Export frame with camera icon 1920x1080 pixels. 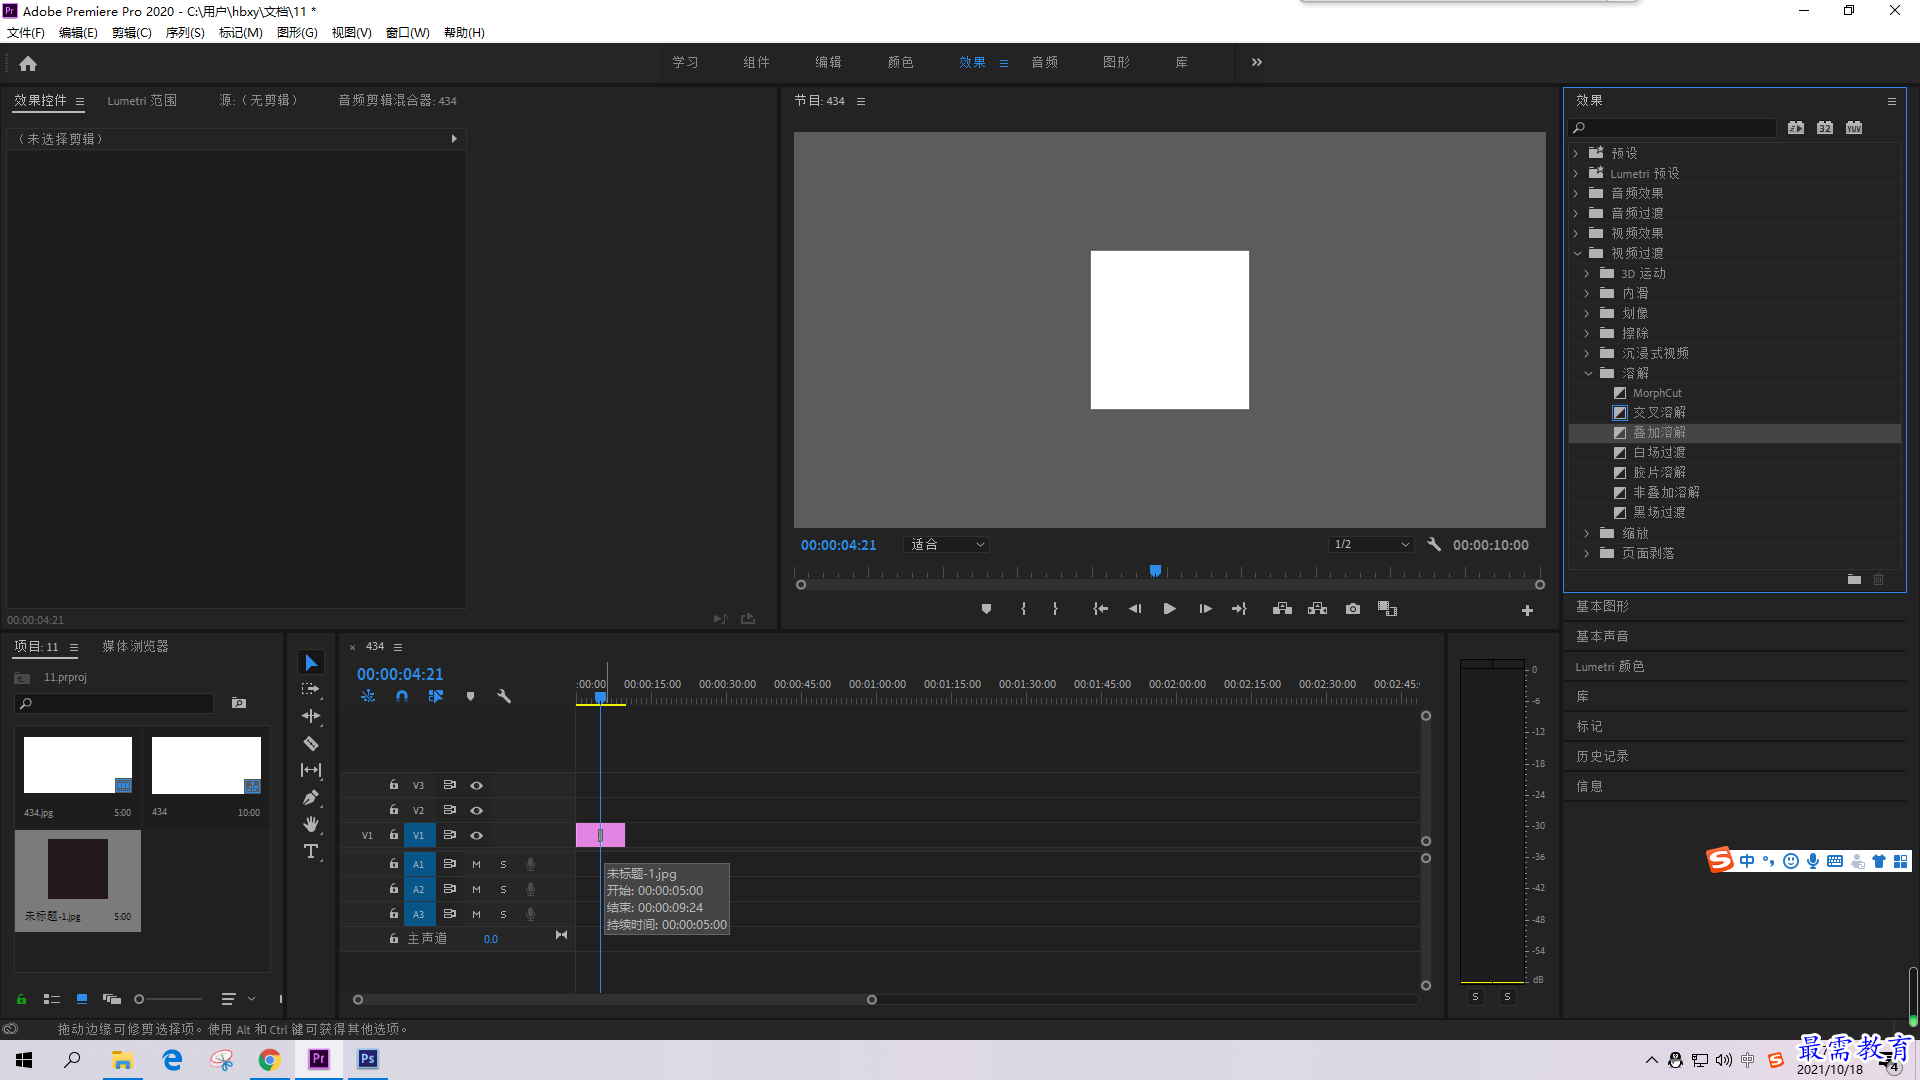[1353, 608]
